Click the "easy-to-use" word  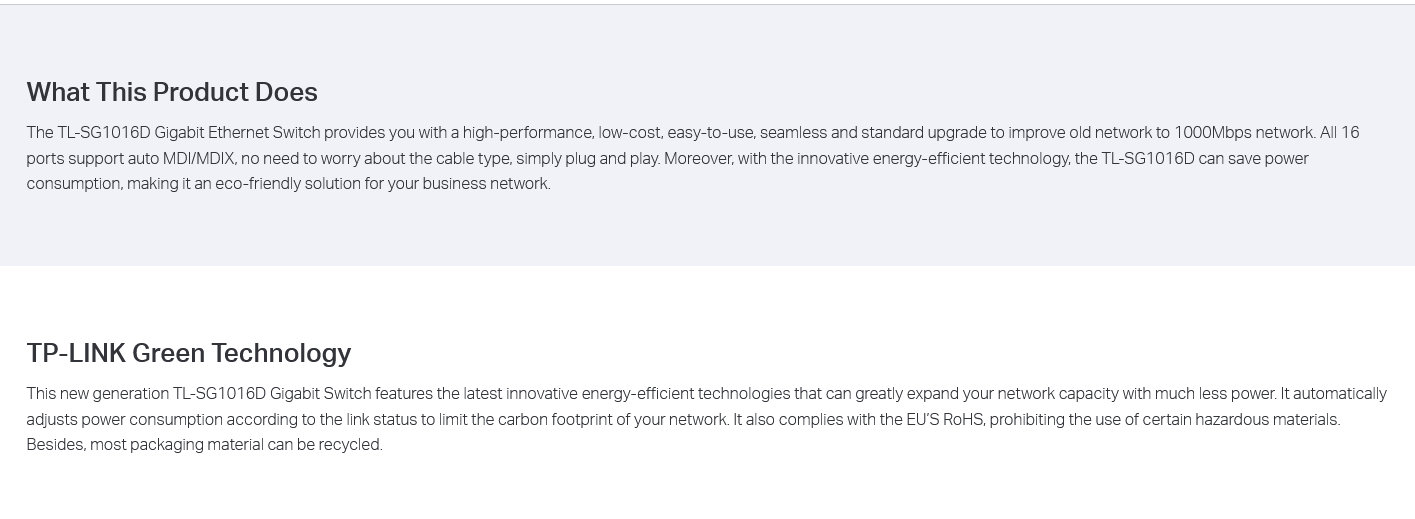[711, 133]
